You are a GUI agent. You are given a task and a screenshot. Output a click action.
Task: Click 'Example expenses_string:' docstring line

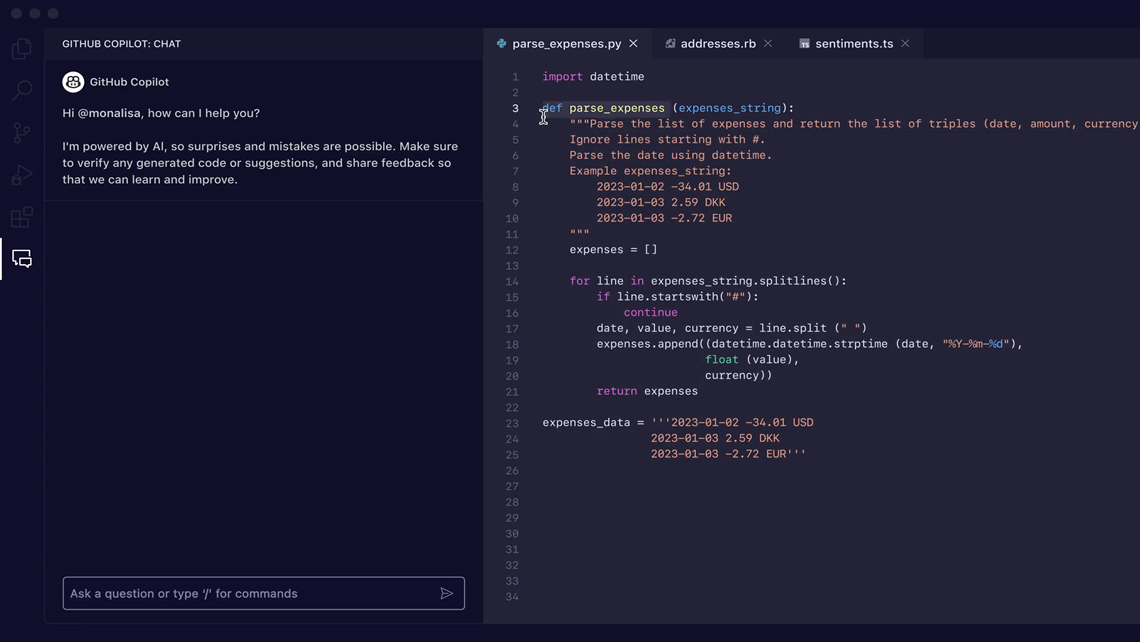click(651, 171)
